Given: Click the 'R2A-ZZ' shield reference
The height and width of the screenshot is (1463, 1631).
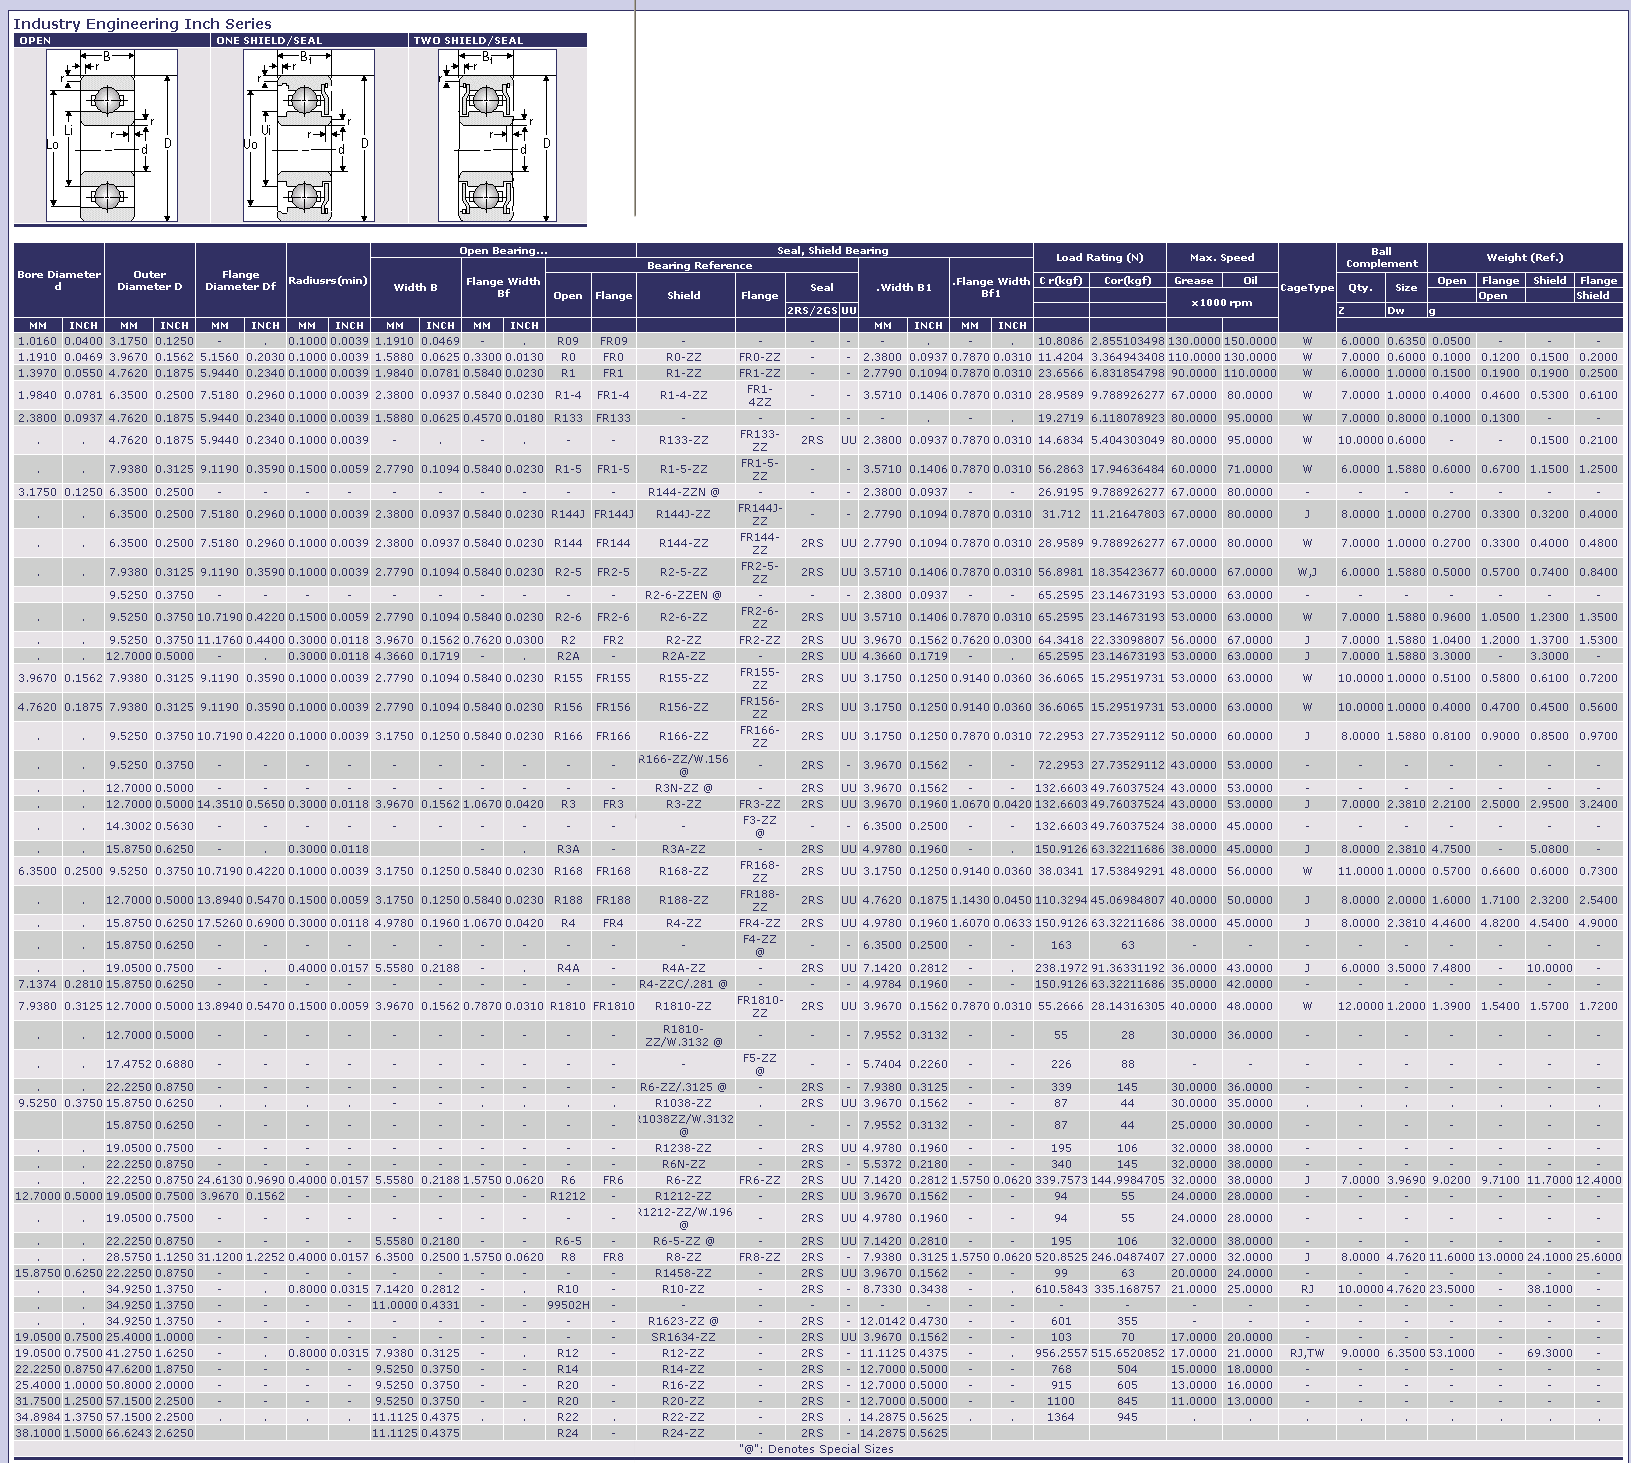Looking at the screenshot, I should coord(684,656).
